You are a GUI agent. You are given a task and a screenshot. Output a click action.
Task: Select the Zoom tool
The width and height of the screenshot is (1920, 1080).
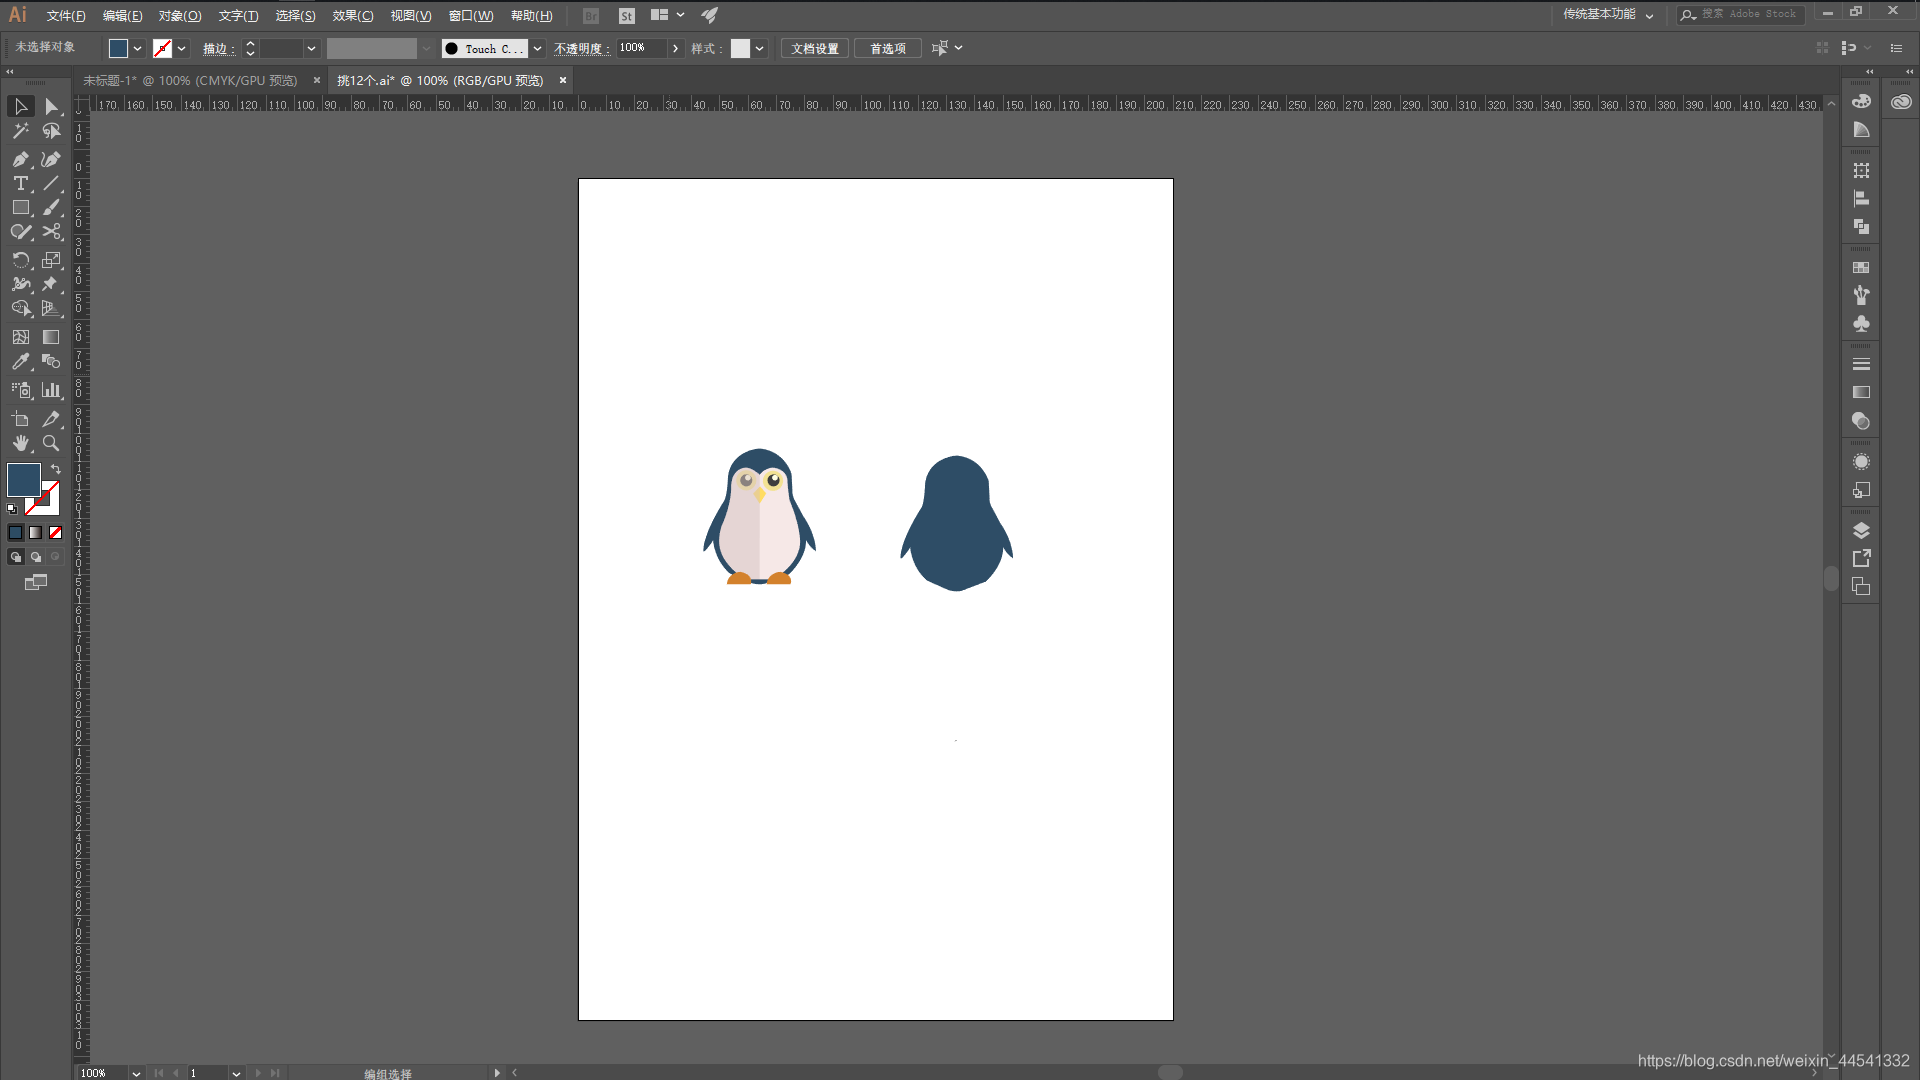(51, 443)
